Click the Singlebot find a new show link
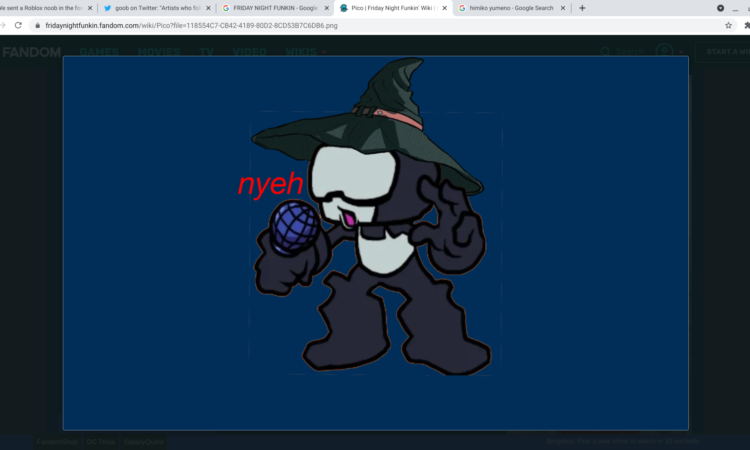The width and height of the screenshot is (750, 450). tap(623, 441)
